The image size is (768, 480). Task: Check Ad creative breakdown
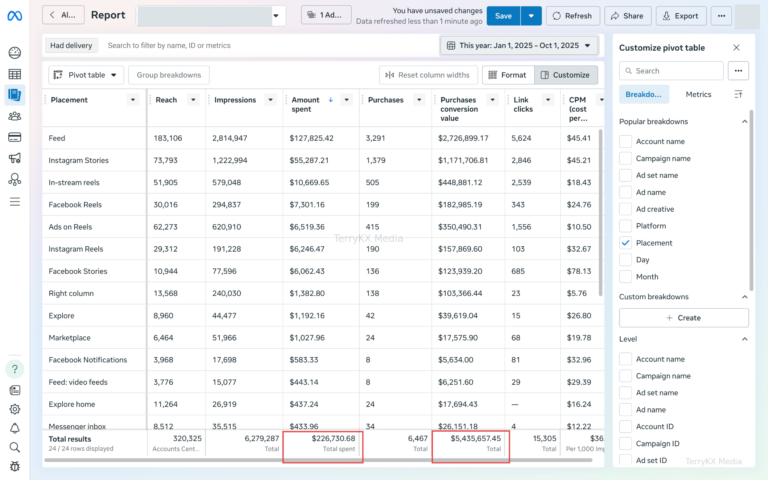(625, 209)
